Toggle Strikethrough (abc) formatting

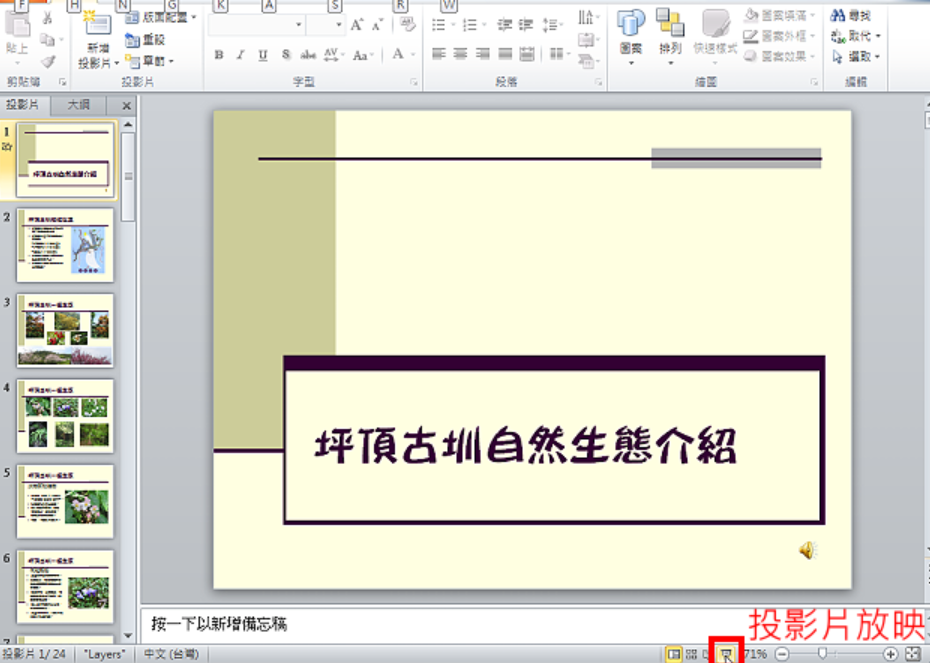(x=308, y=55)
